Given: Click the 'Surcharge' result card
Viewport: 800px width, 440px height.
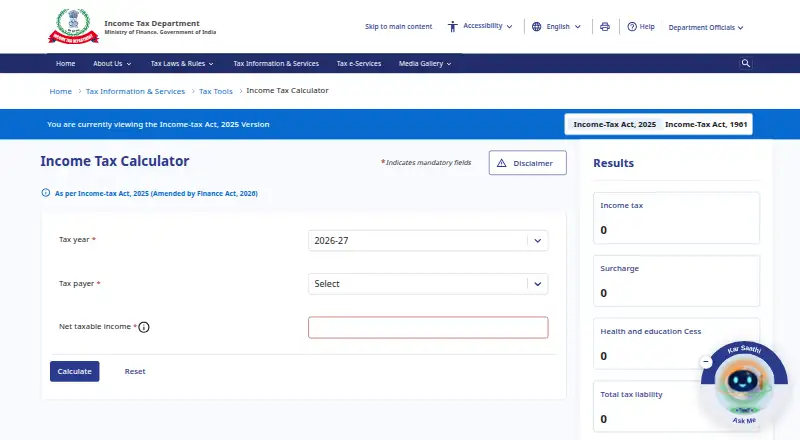Looking at the screenshot, I should point(676,281).
